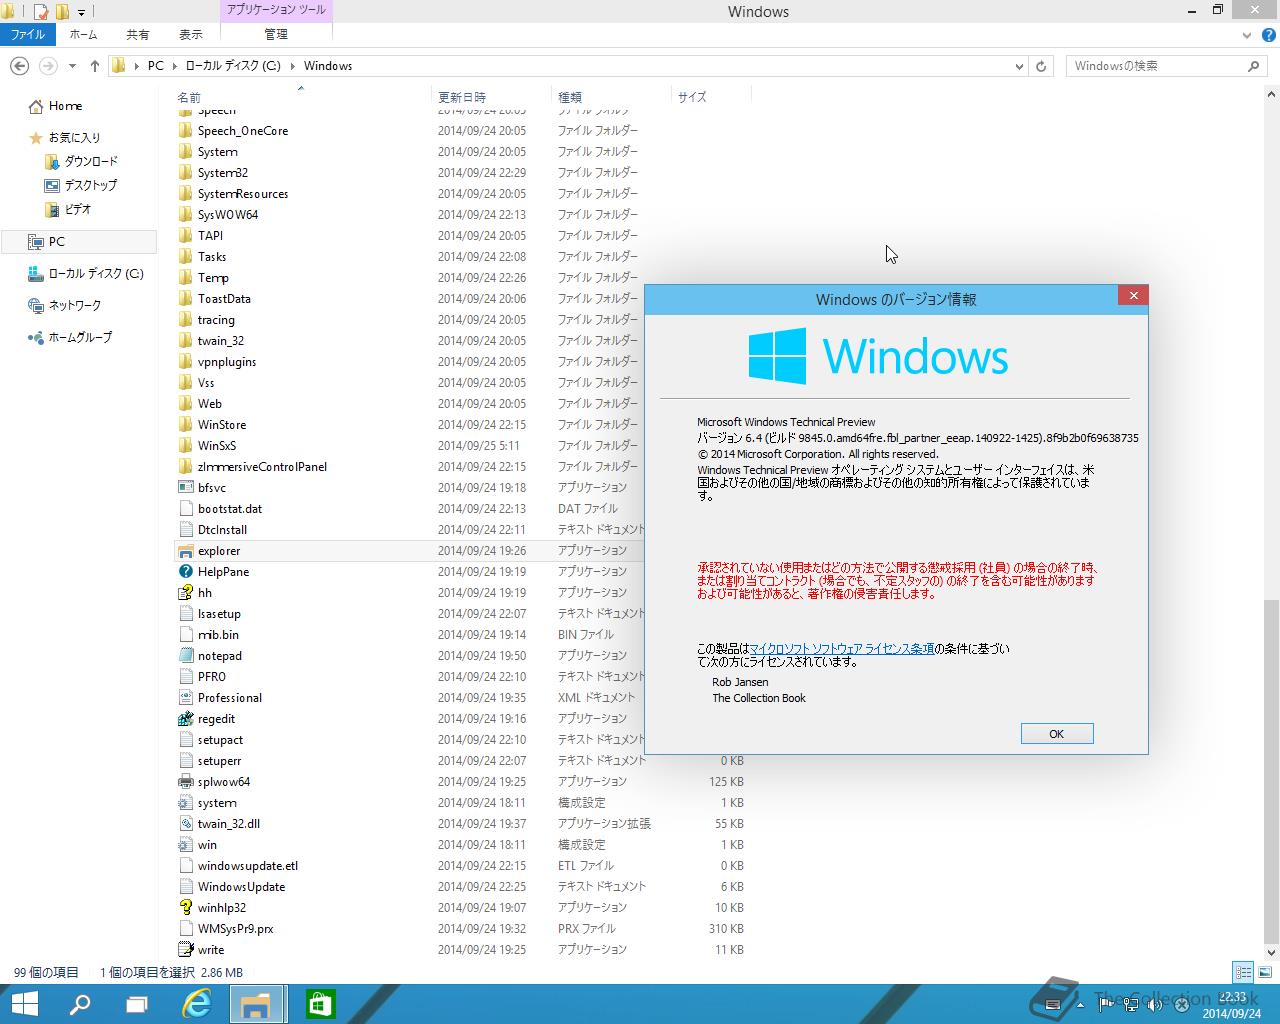The height and width of the screenshot is (1024, 1280).
Task: Switch to details view layout icon
Action: pyautogui.click(x=1243, y=972)
